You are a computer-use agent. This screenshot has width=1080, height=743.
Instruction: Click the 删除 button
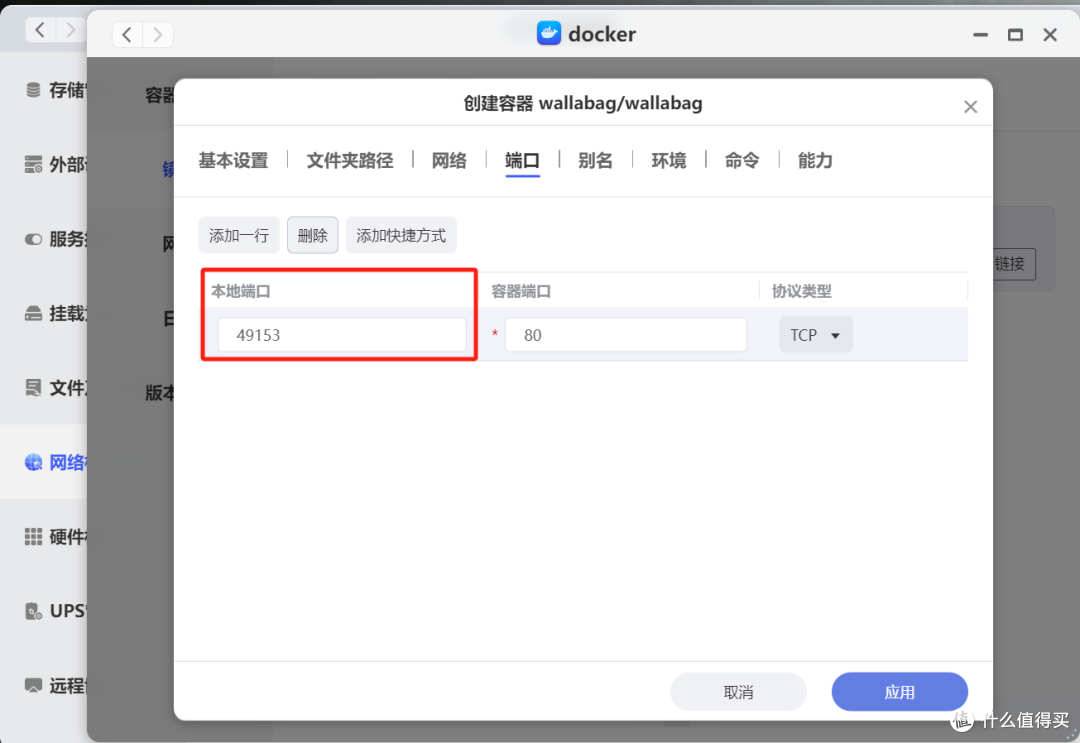click(313, 236)
